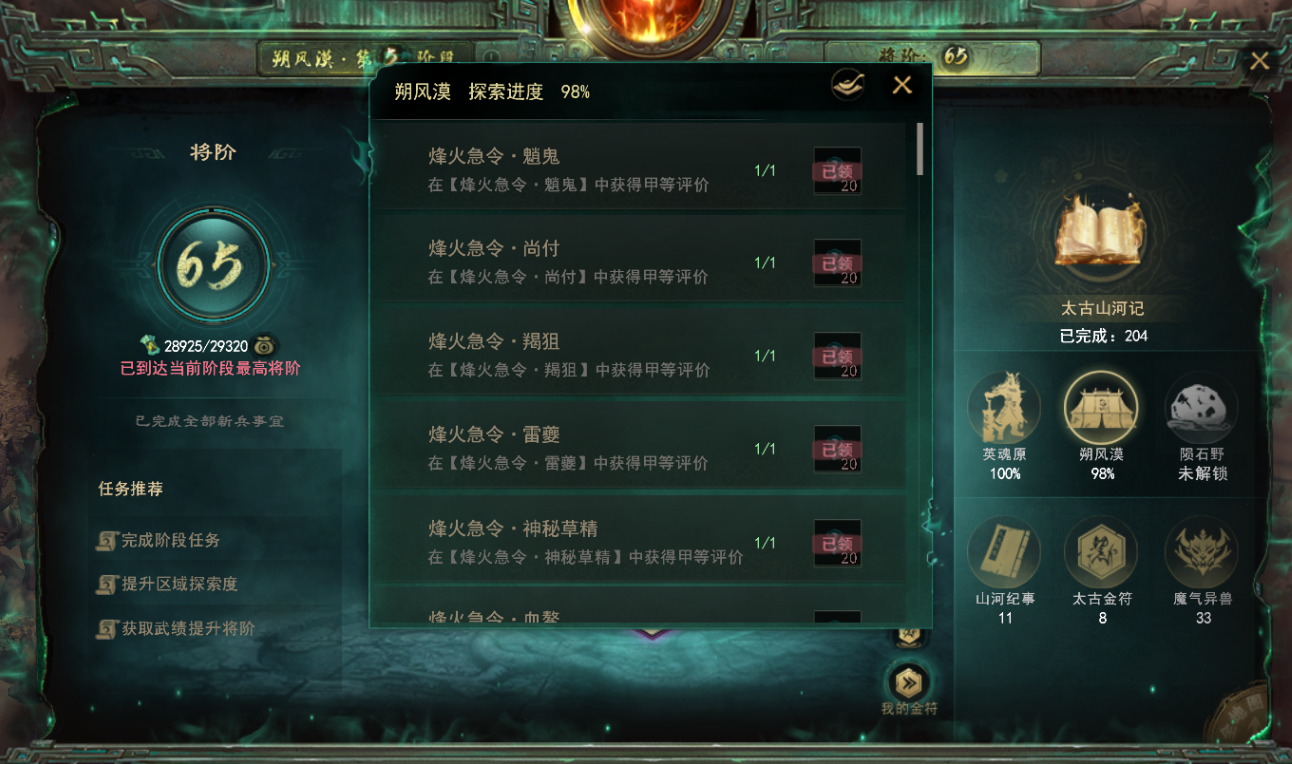Select the 烽火急令·雷夔 task row
1292x764 pixels.
click(x=640, y=448)
